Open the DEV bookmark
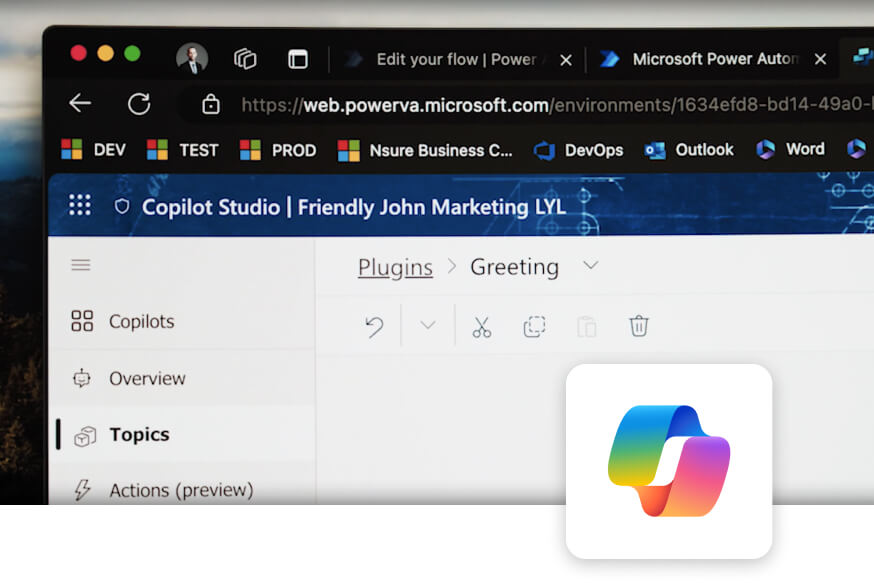 [93, 149]
